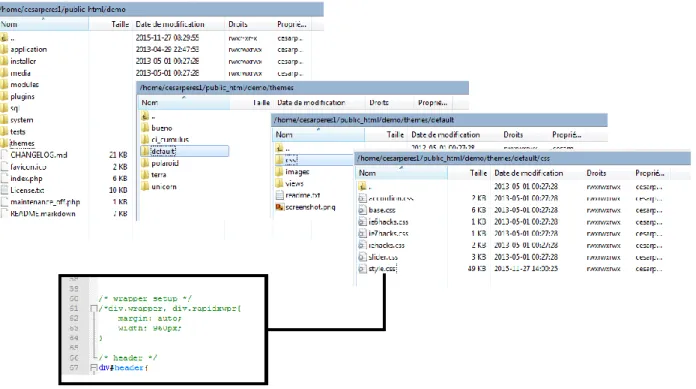Click the 49 KB size of style.css
Screen dimensions: 696x389
click(477, 269)
